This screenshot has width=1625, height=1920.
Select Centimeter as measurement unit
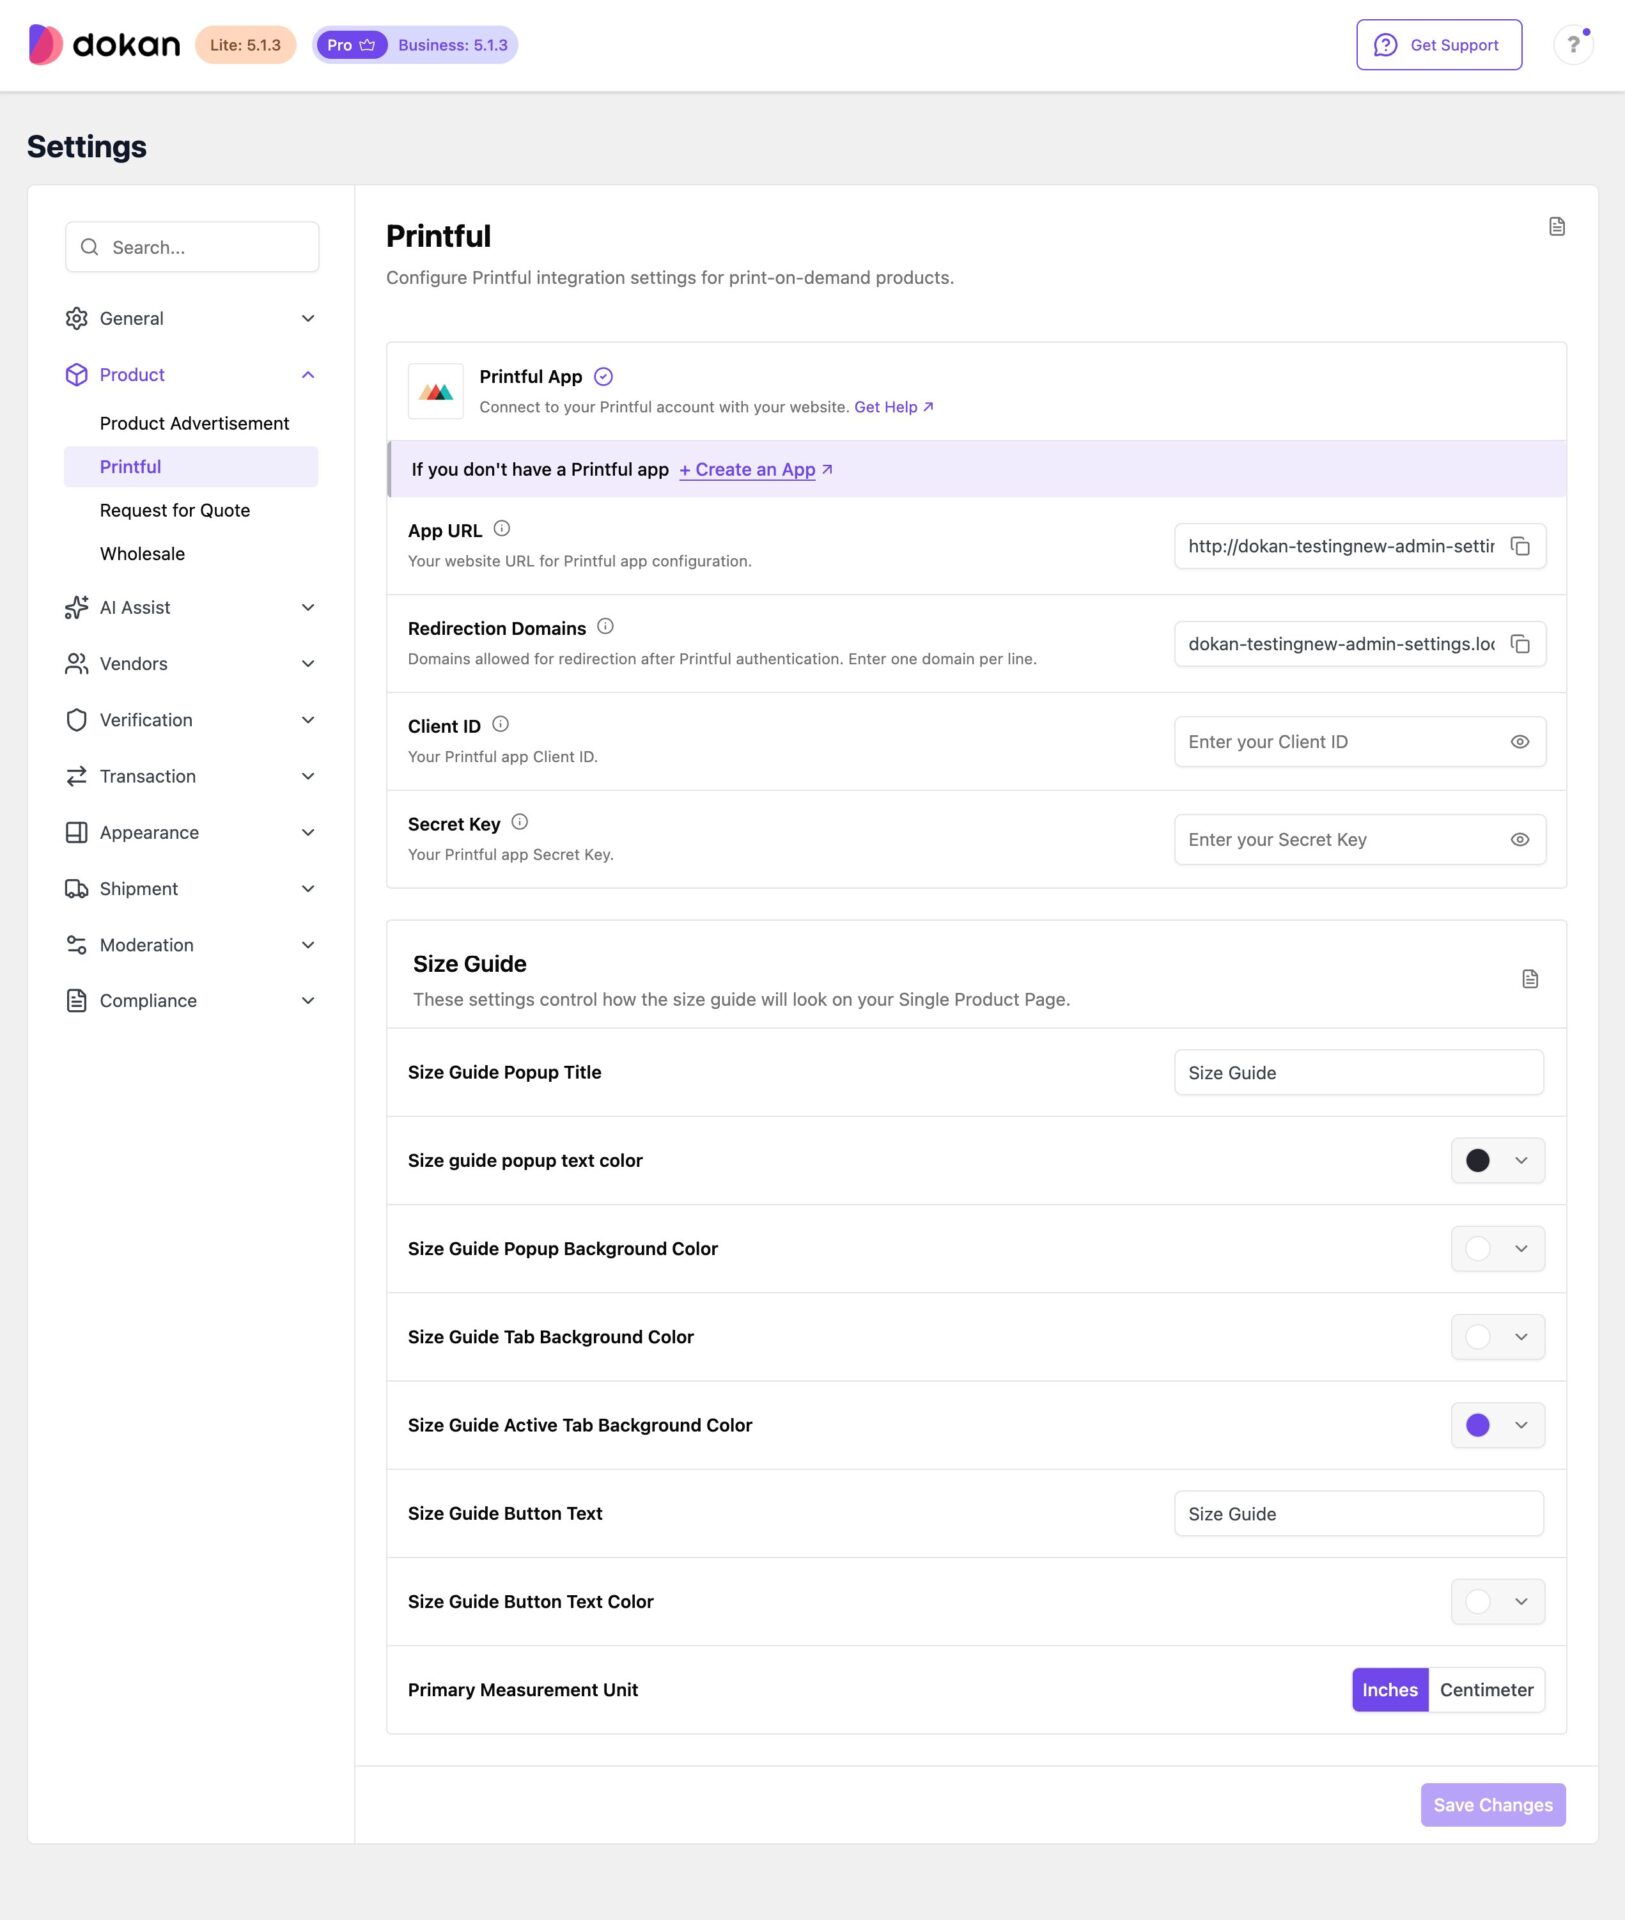pyautogui.click(x=1486, y=1690)
